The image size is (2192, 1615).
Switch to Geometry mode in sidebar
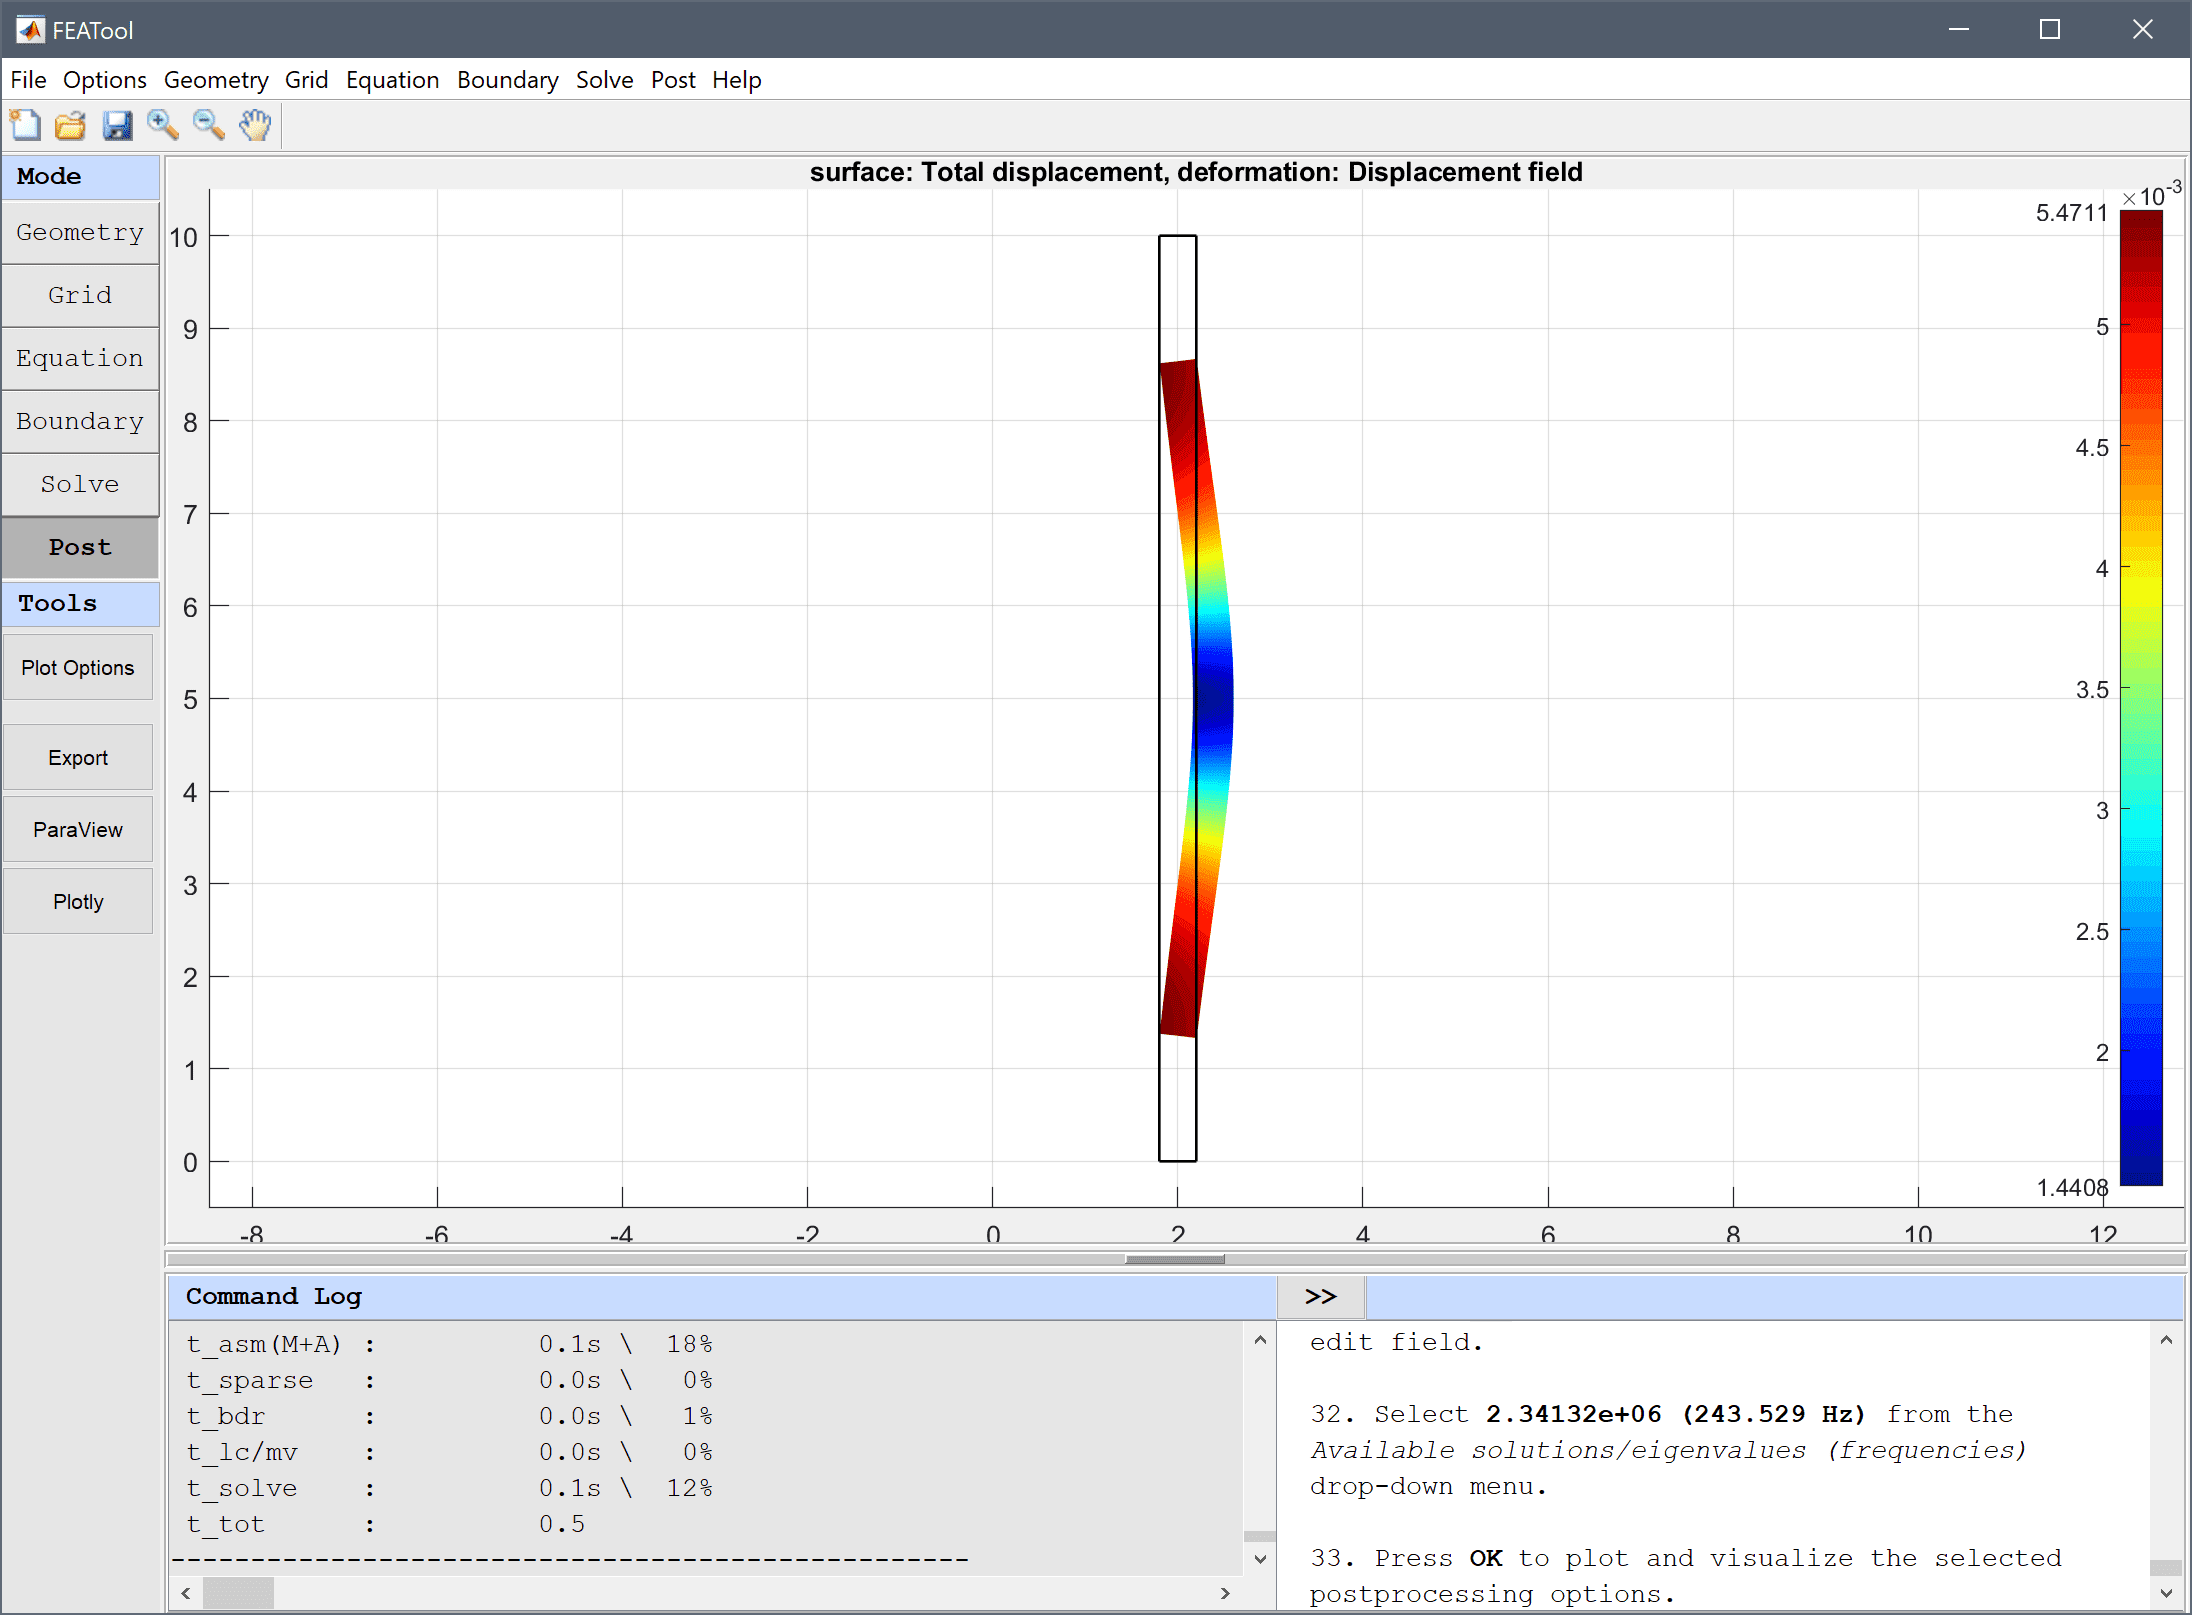[80, 233]
